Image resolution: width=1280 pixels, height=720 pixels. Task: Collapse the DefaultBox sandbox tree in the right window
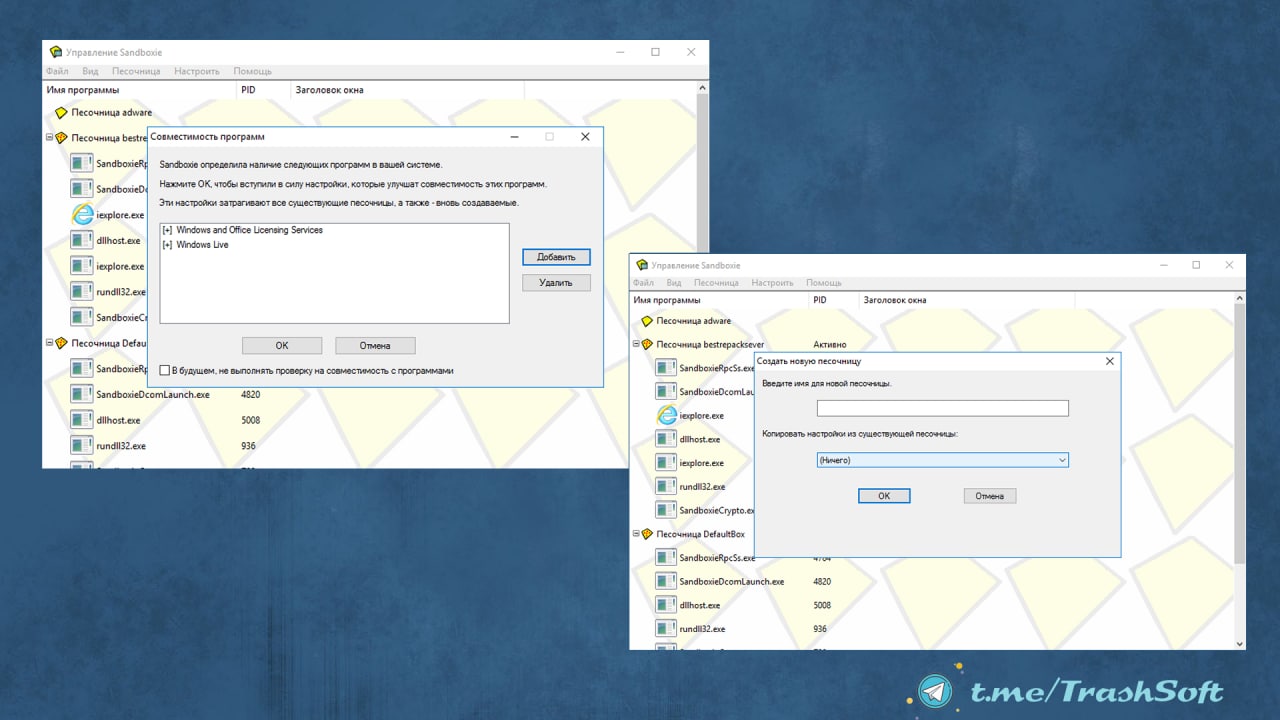click(x=636, y=534)
